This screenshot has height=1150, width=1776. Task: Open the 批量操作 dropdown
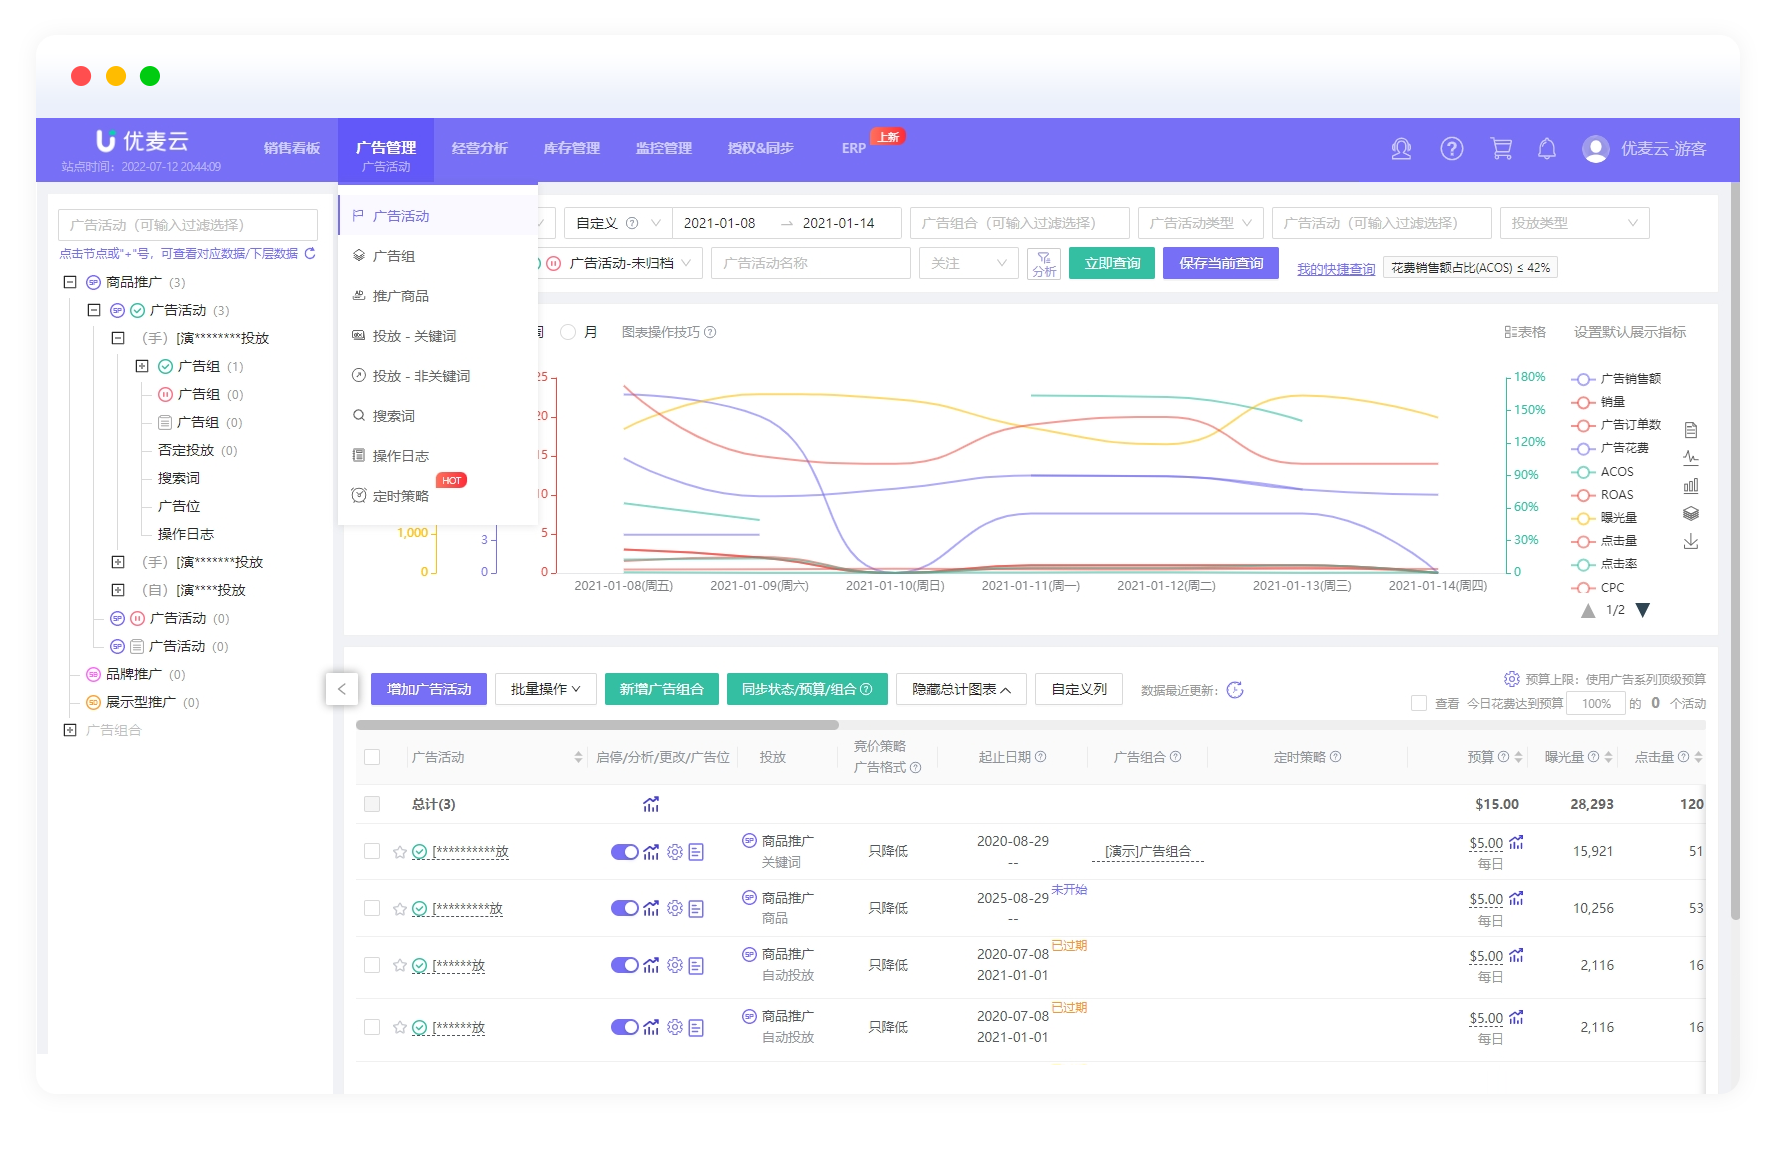545,689
